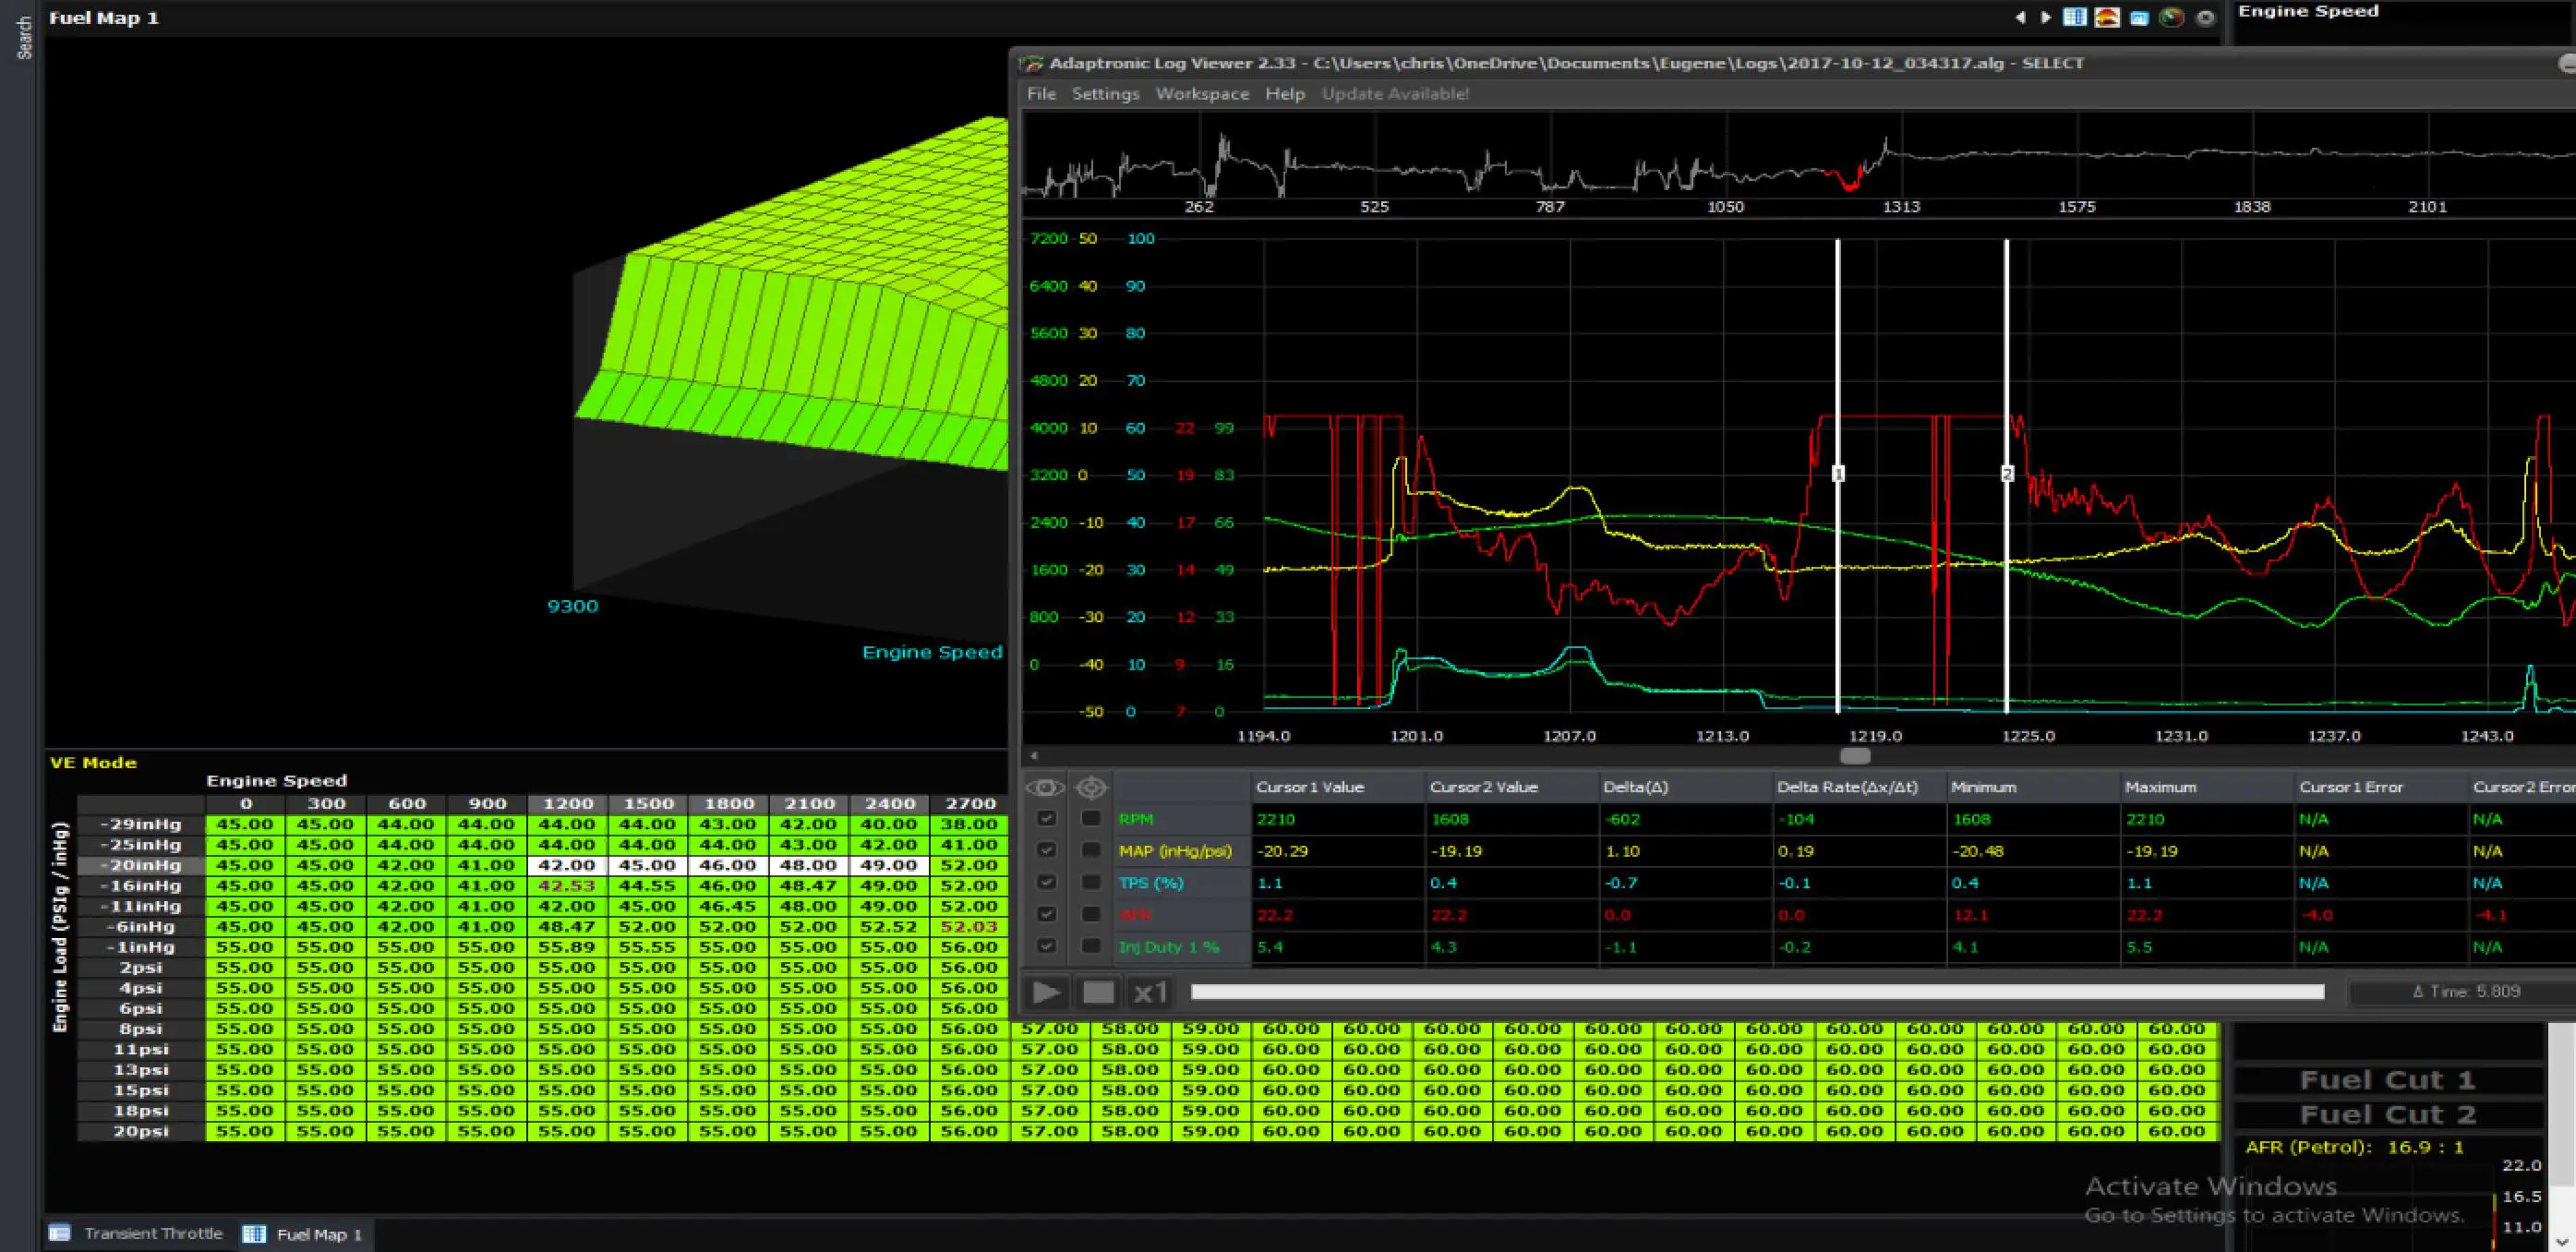Select the 42.00 cell at -20inHg 1200

(x=567, y=865)
